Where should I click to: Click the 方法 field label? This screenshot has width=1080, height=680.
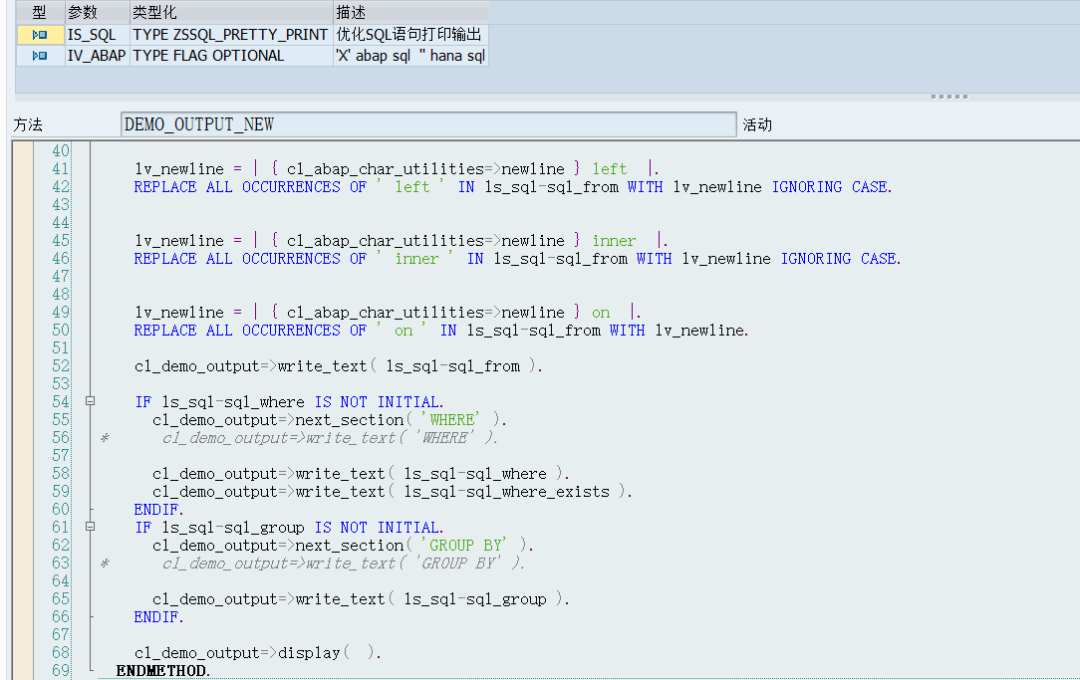[28, 125]
